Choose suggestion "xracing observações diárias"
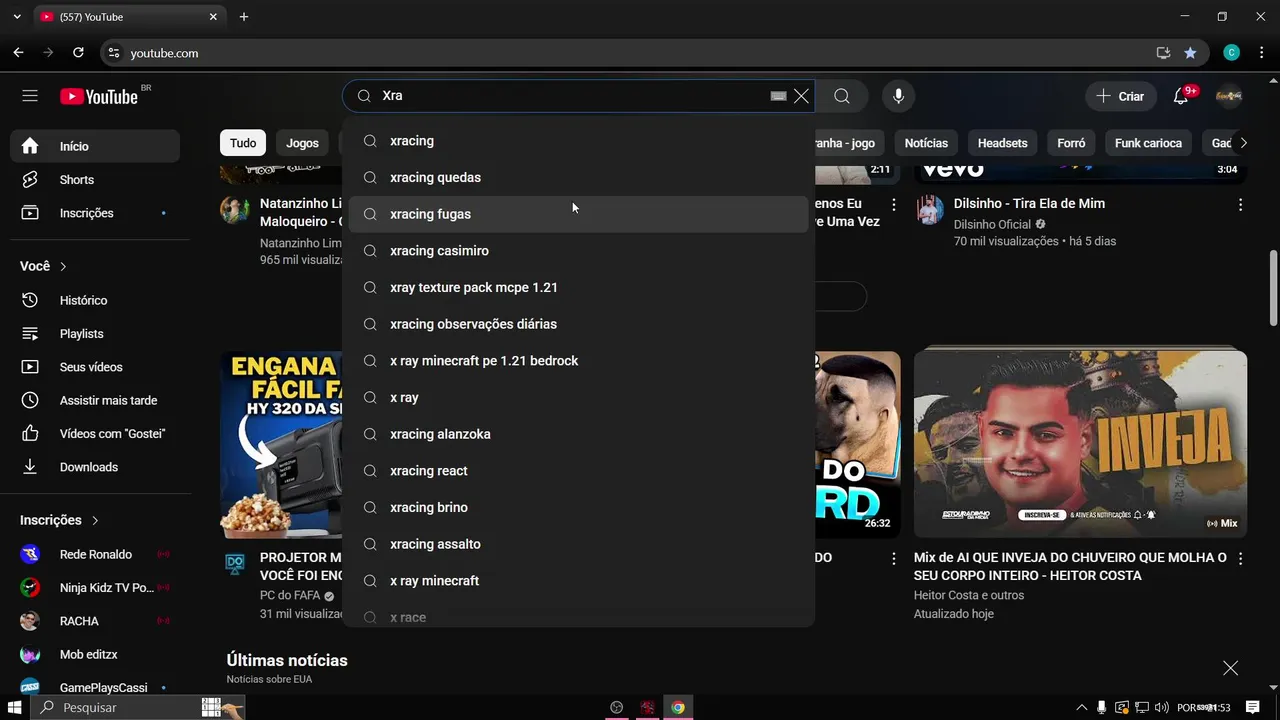The image size is (1280, 720). pyautogui.click(x=578, y=324)
